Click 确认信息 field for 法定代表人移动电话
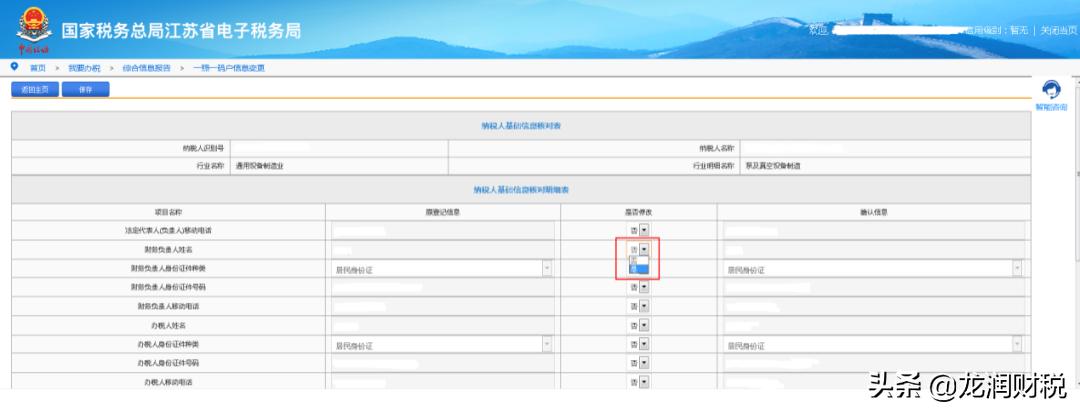This screenshot has height=413, width=1080. click(873, 231)
